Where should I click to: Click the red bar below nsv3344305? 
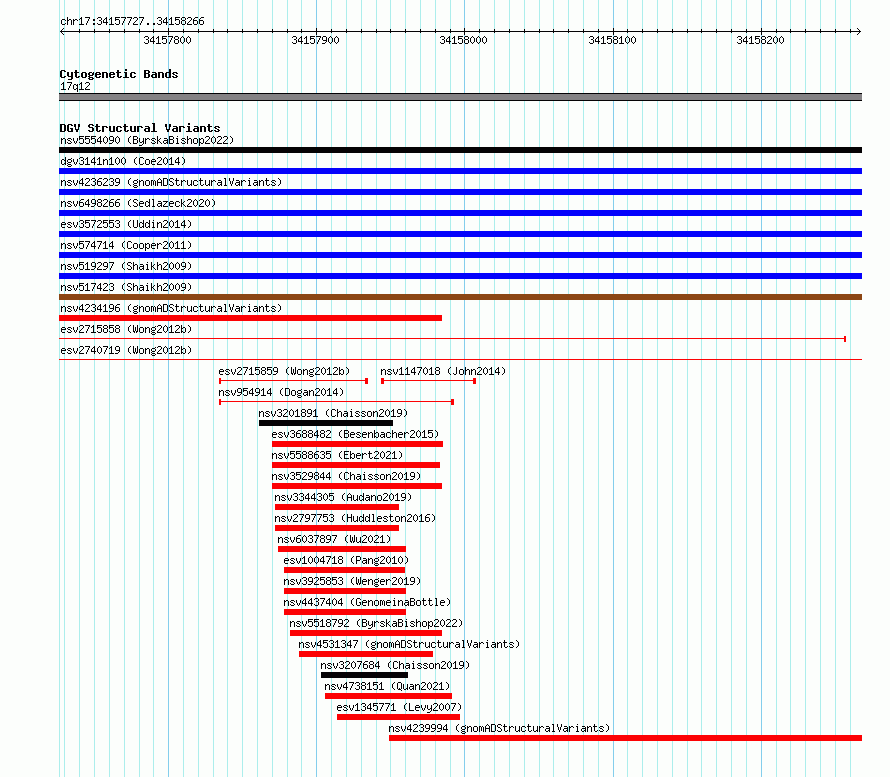[337, 507]
